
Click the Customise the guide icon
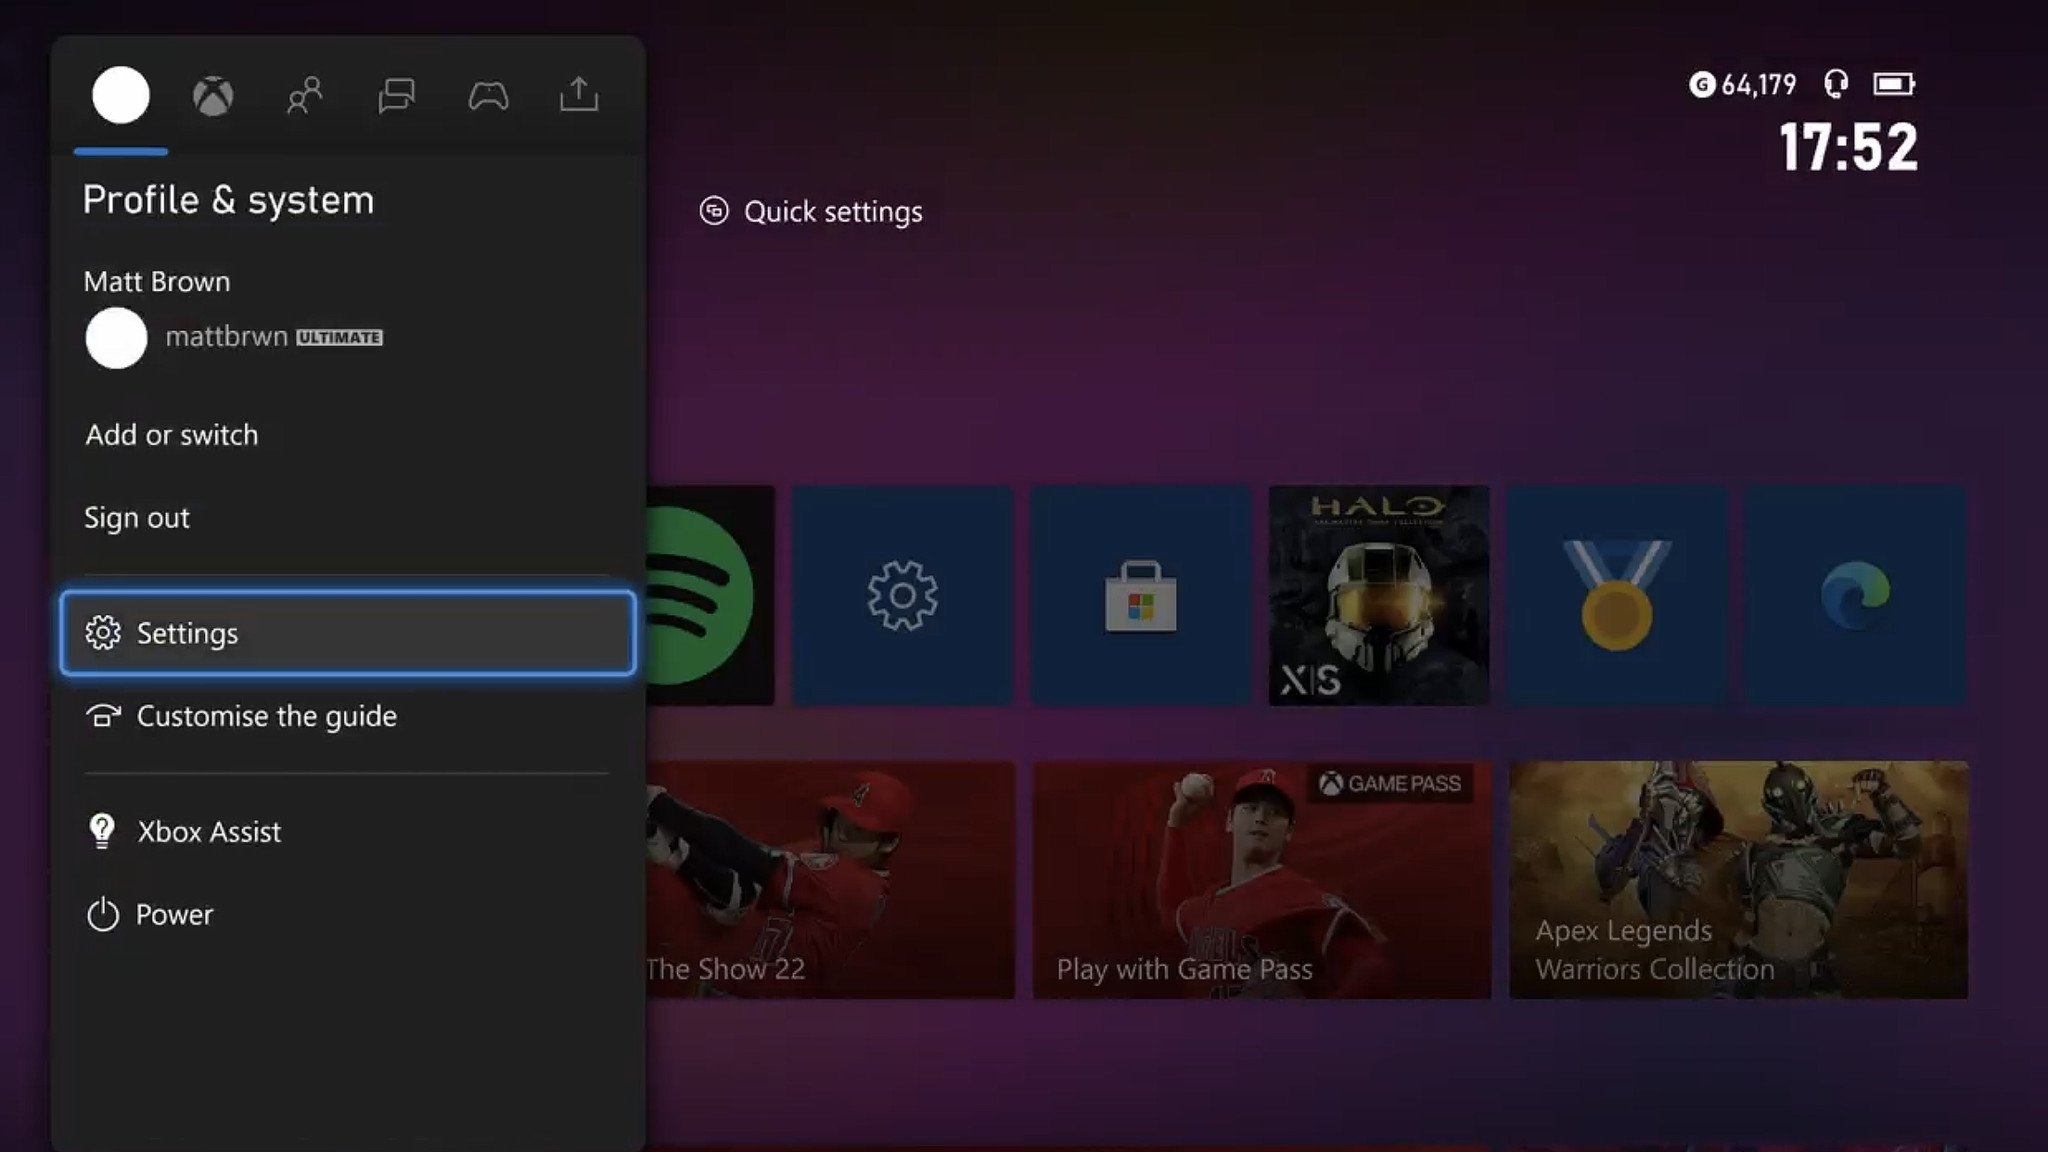(103, 716)
